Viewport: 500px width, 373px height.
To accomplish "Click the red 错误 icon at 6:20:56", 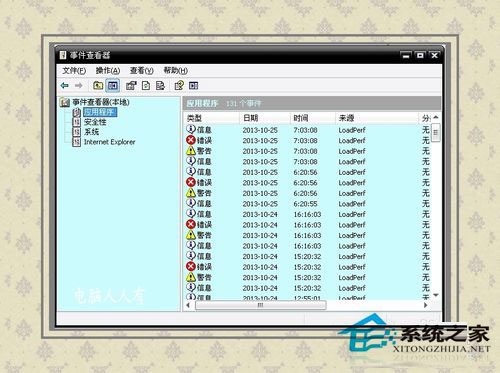I will click(191, 182).
